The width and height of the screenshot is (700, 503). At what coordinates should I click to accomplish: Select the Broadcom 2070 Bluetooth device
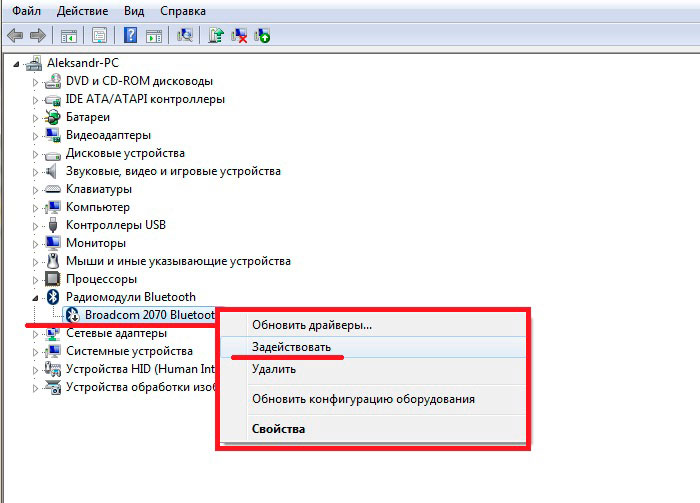point(149,315)
